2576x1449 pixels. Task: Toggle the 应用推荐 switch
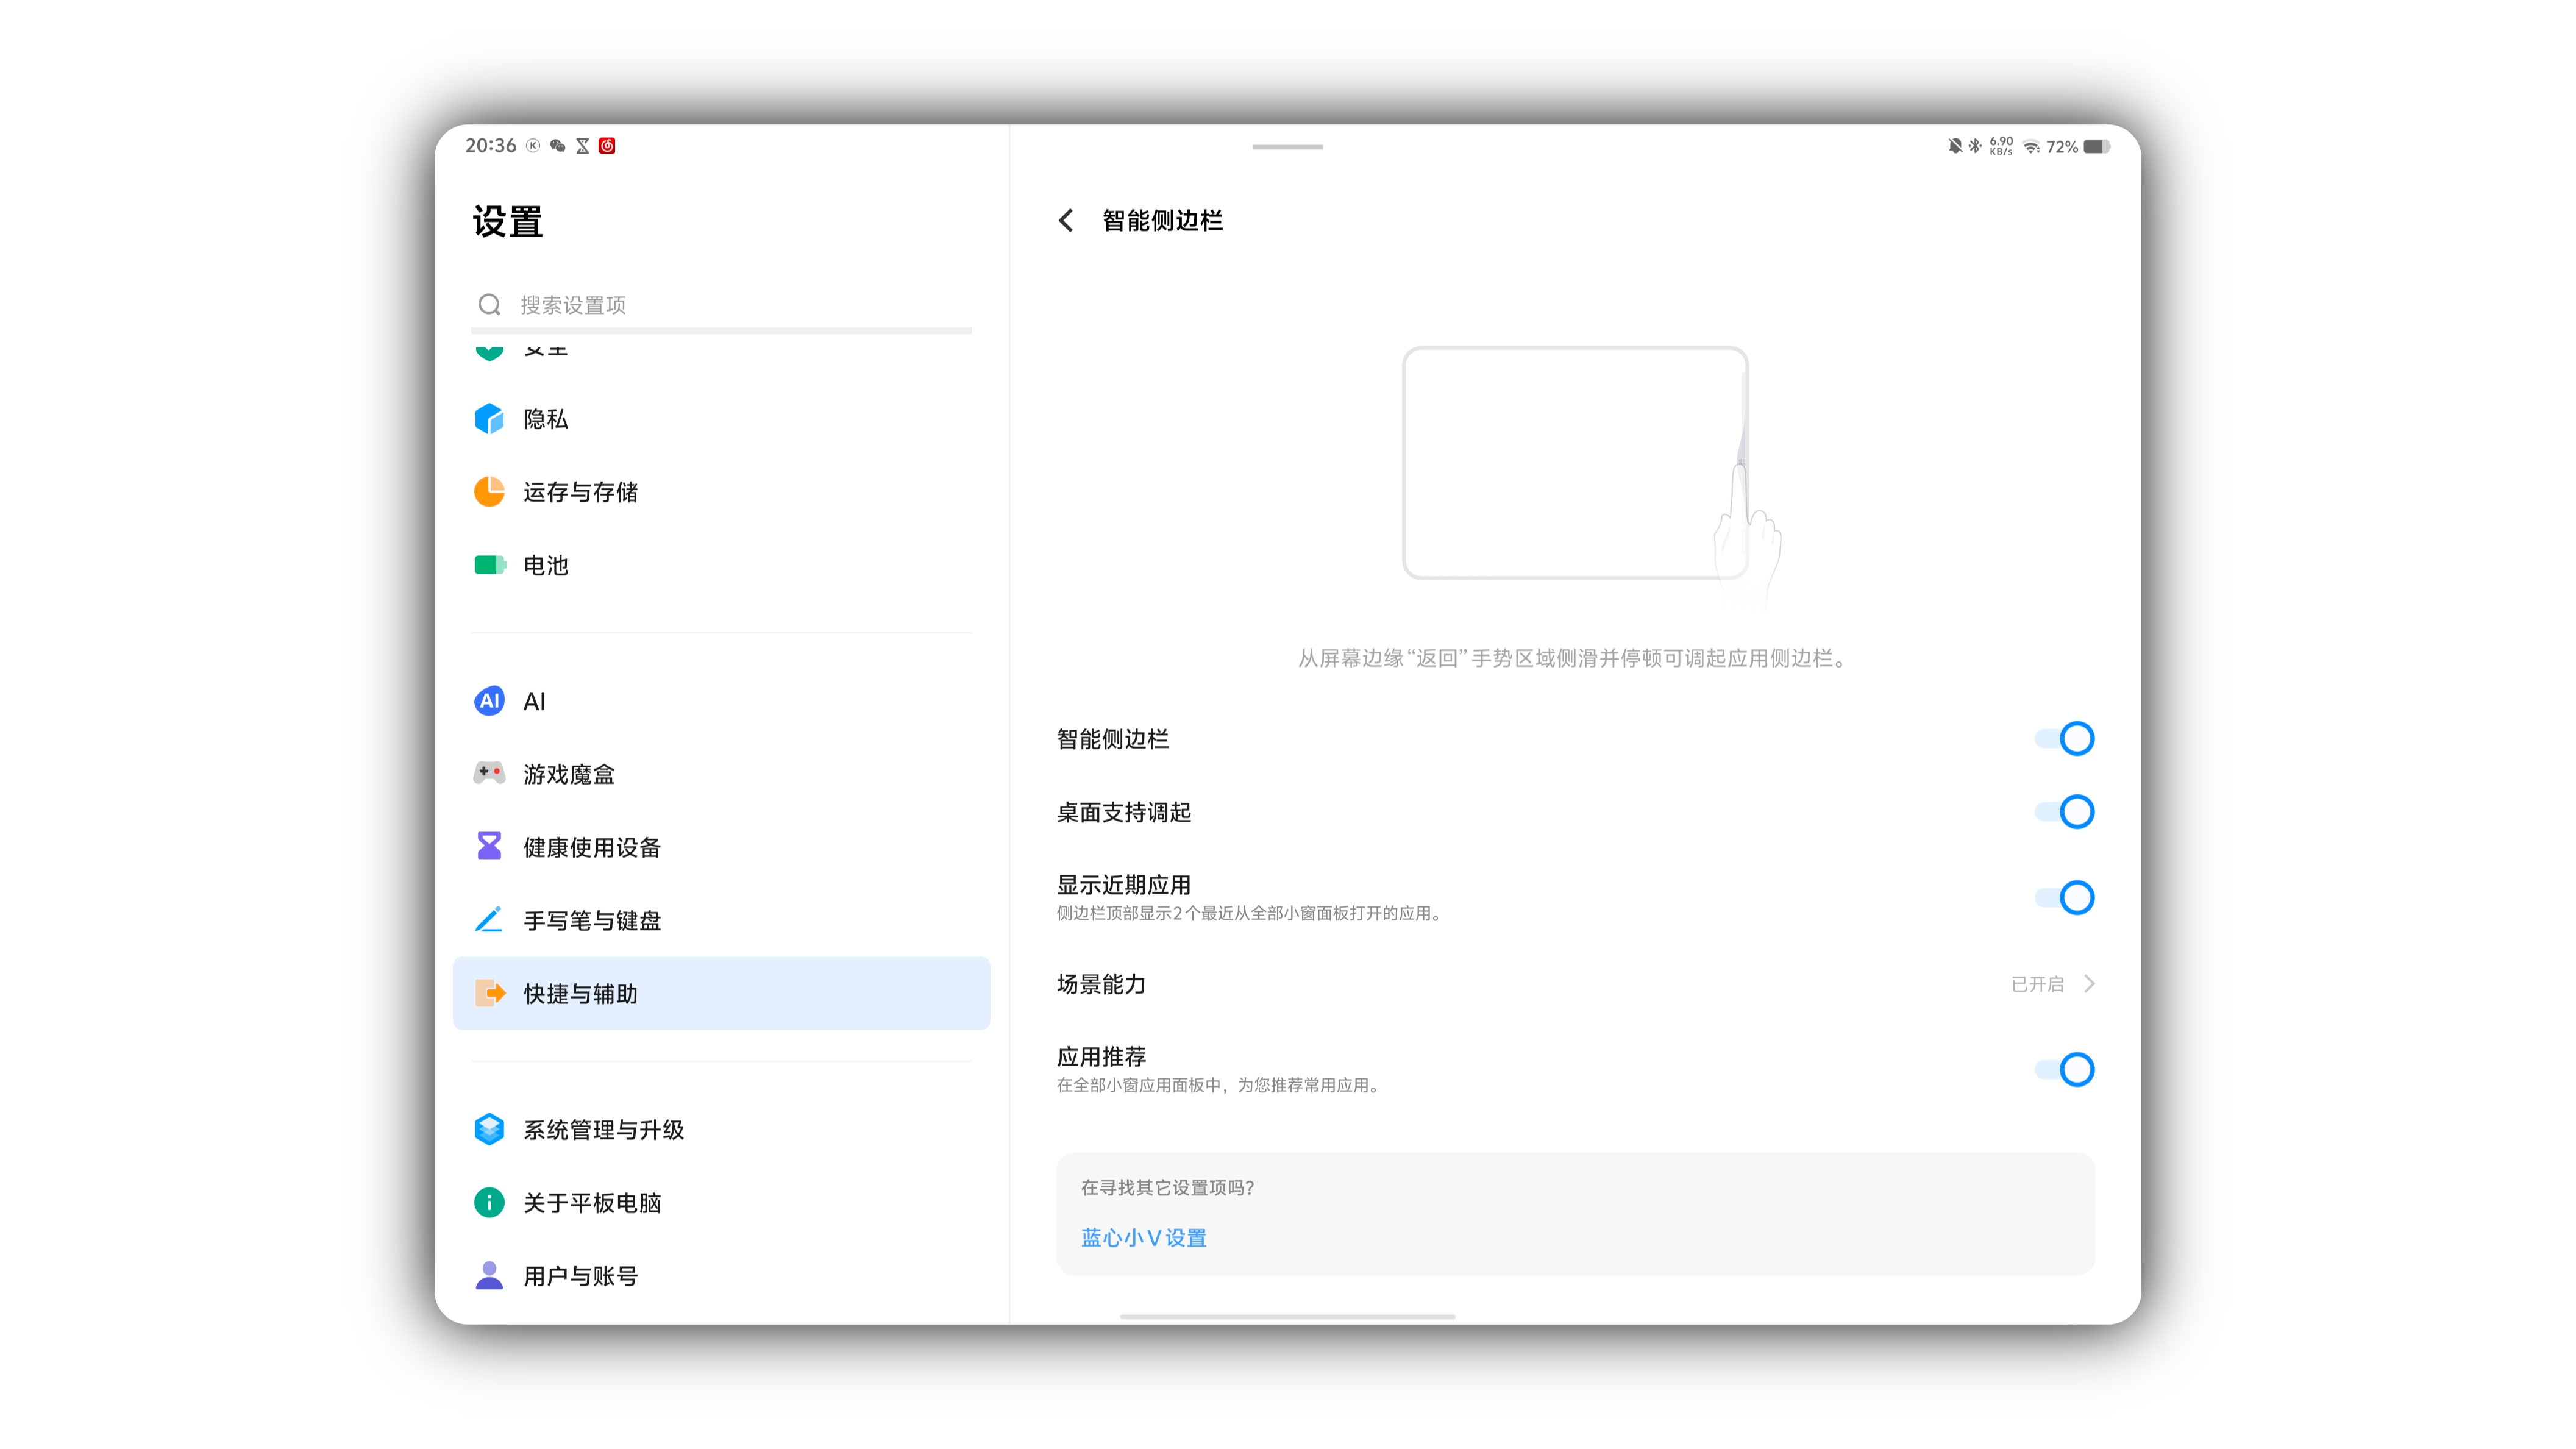coord(2065,1070)
